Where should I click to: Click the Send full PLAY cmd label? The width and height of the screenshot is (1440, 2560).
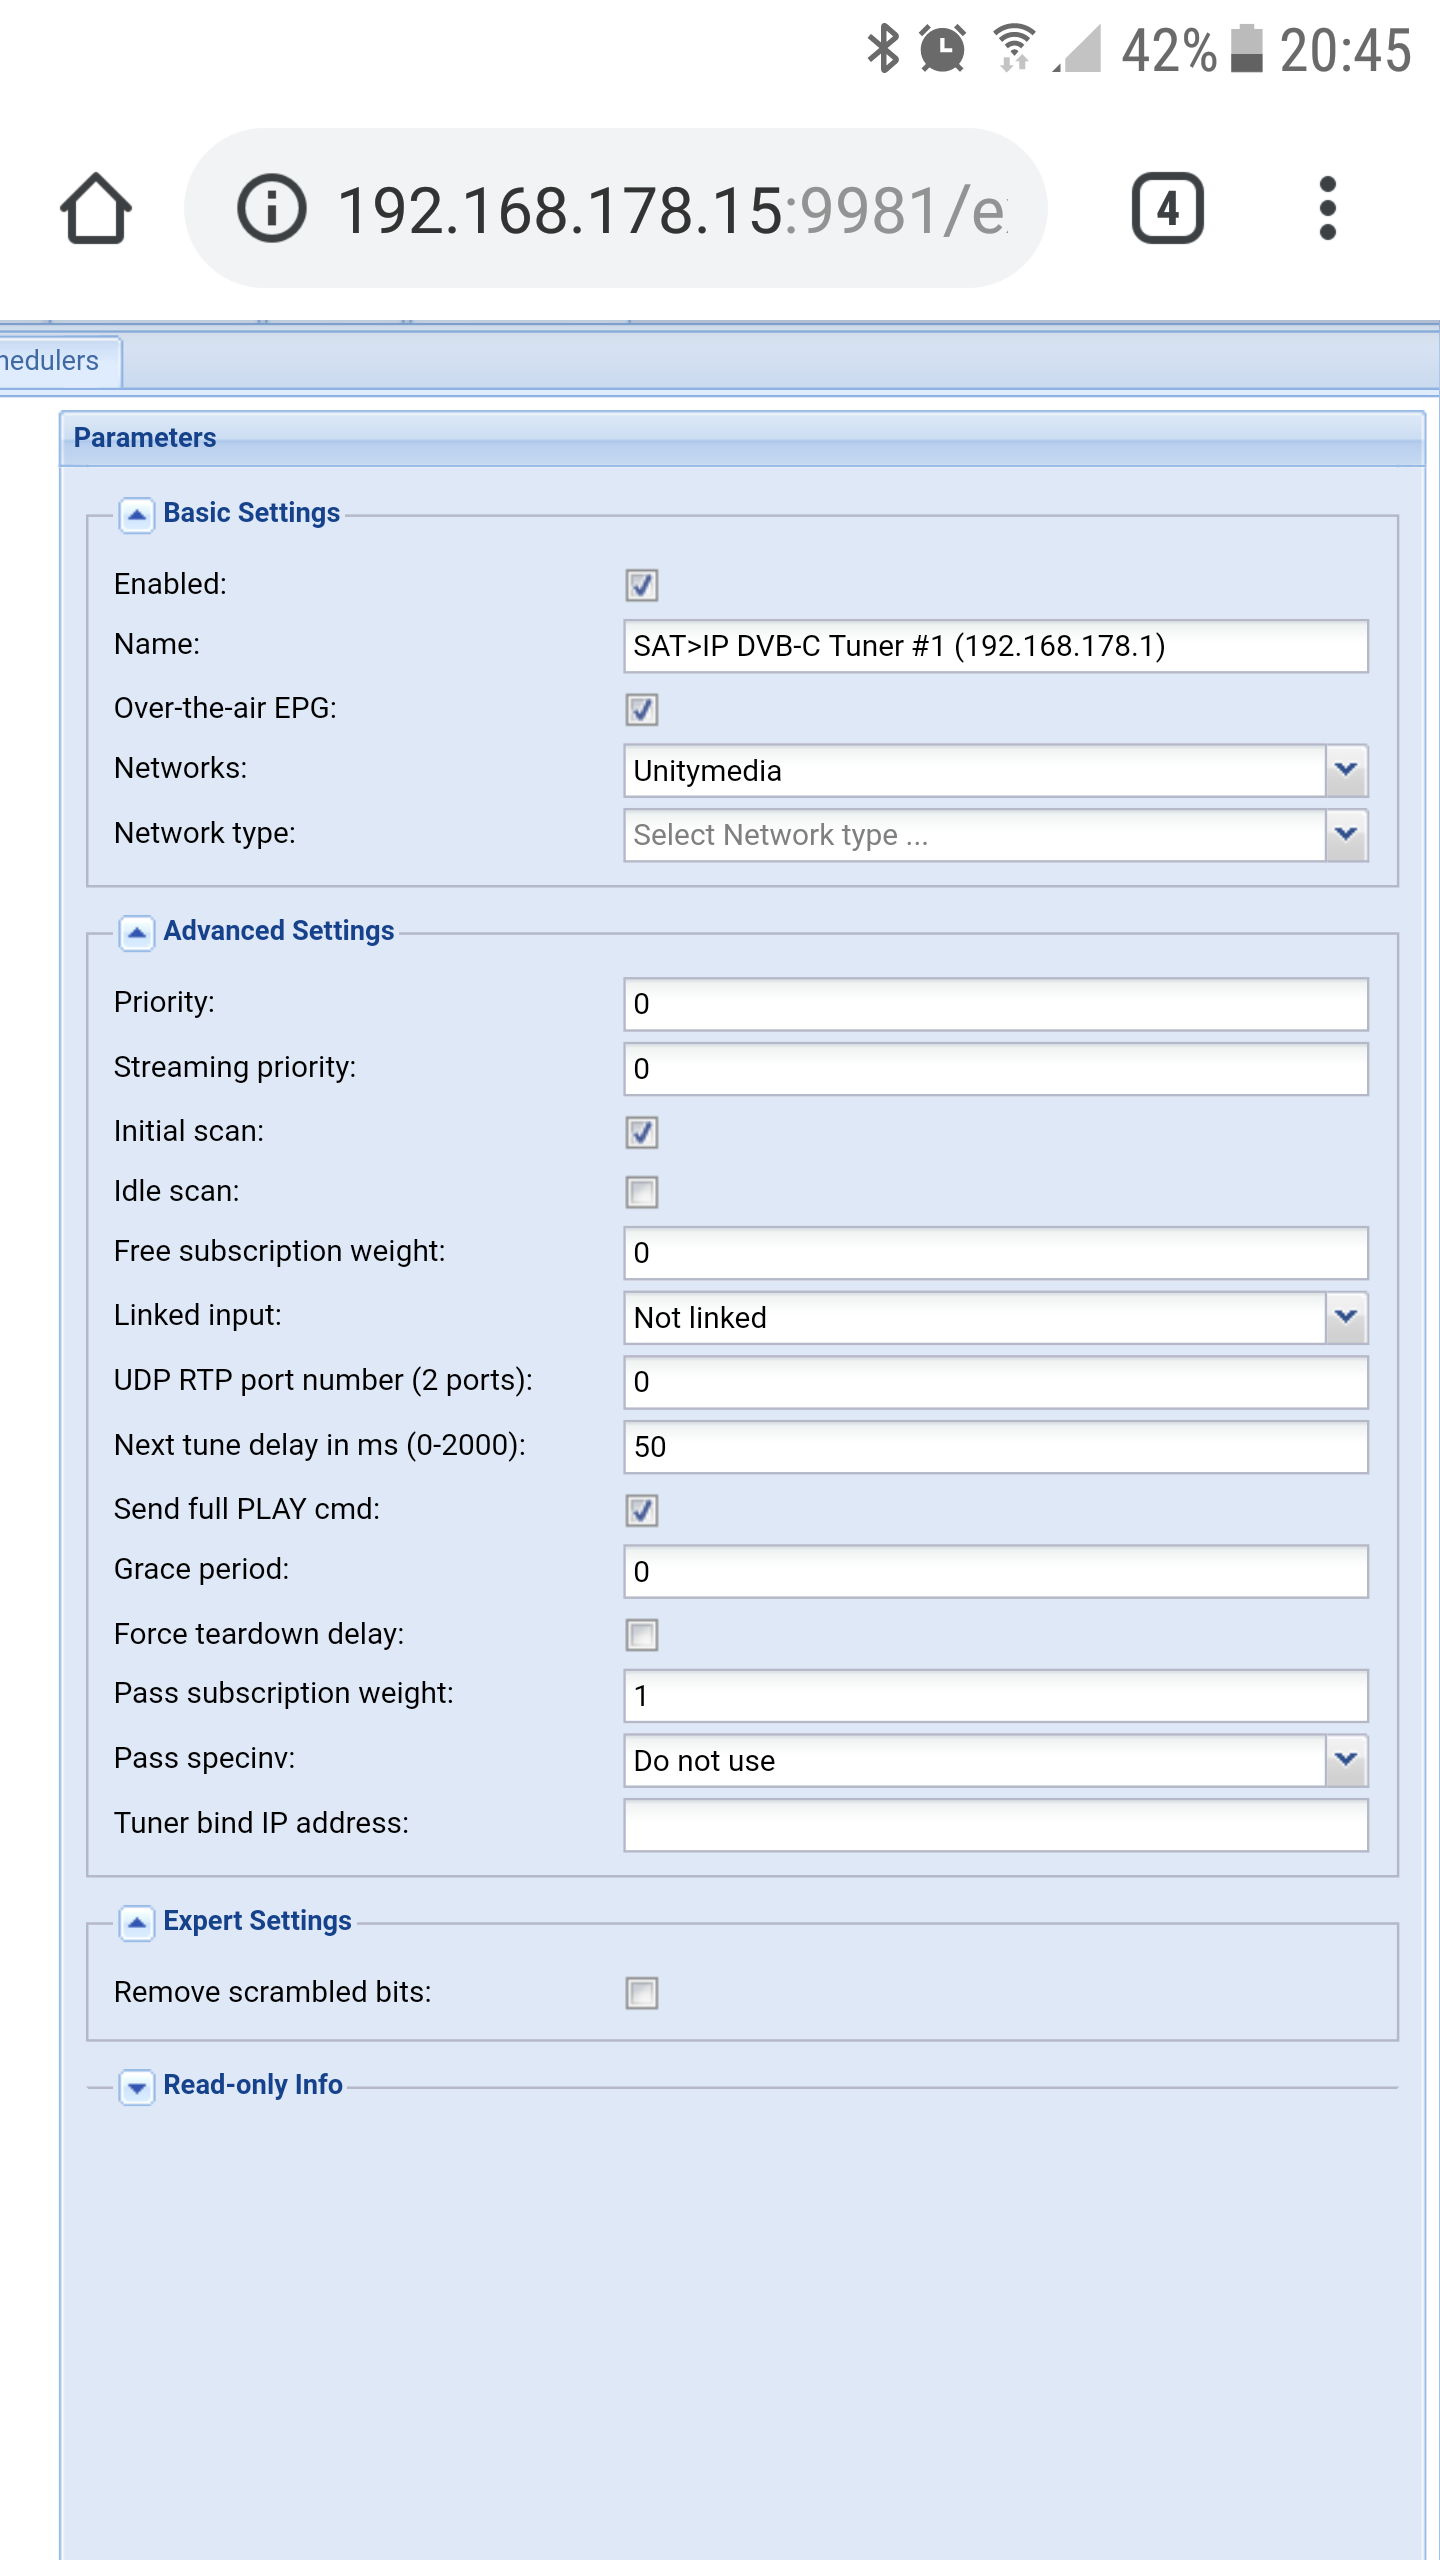pos(247,1509)
